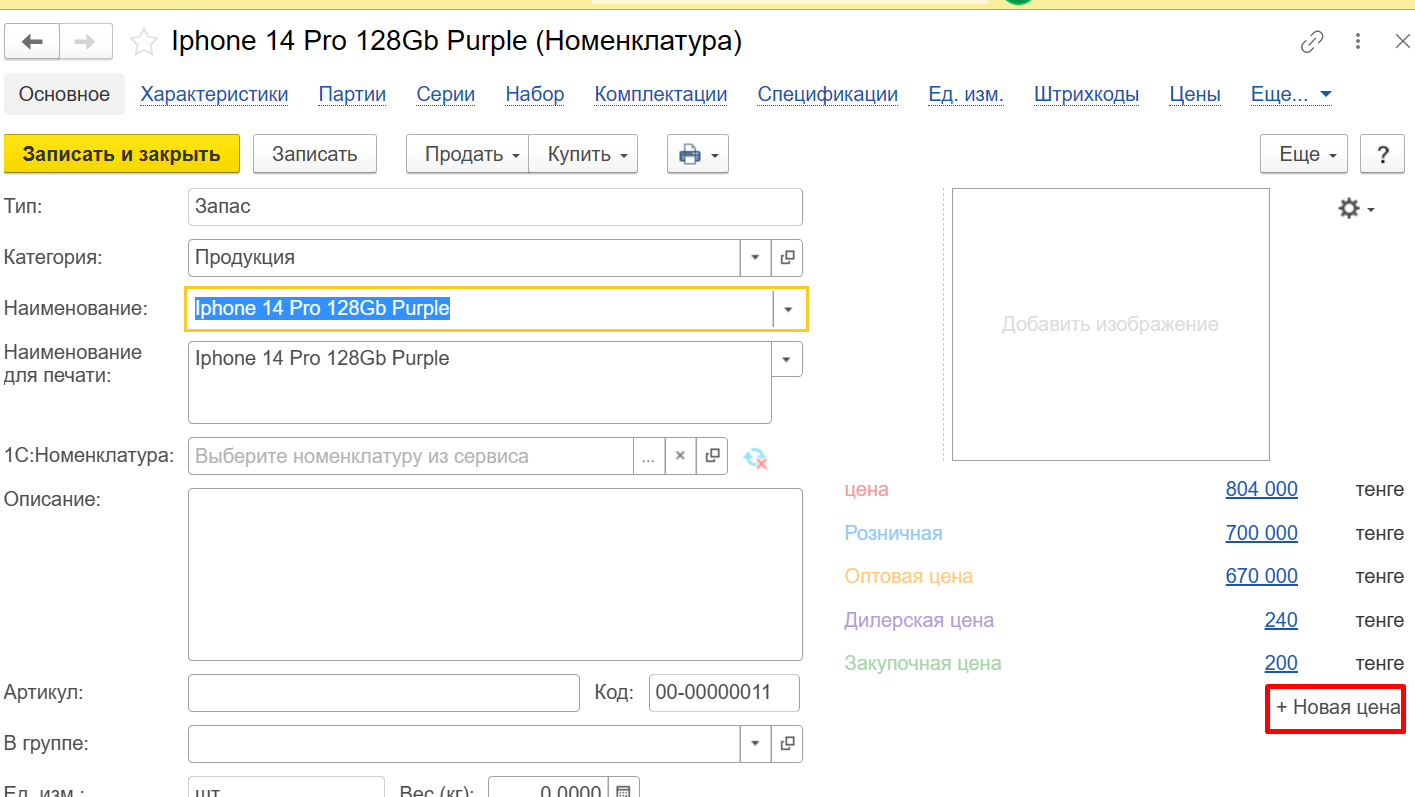The width and height of the screenshot is (1415, 797).
Task: Open the Продать dropdown button
Action: tap(467, 155)
